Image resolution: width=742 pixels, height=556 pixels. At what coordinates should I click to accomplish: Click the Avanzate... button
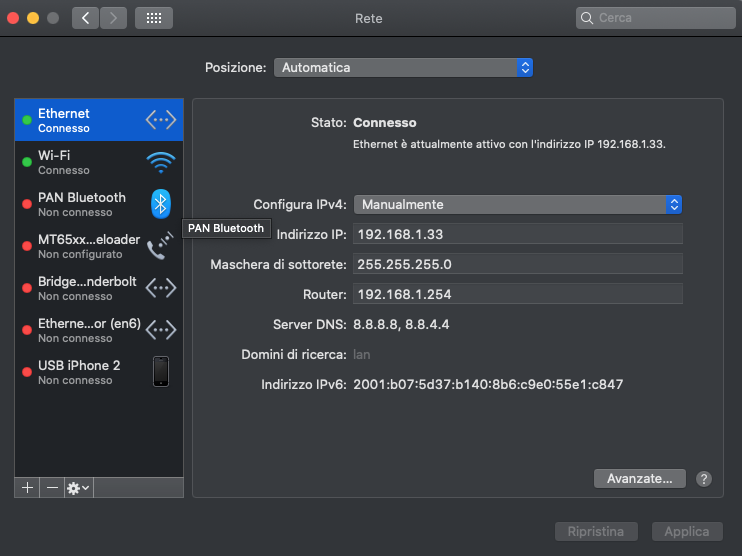point(640,478)
